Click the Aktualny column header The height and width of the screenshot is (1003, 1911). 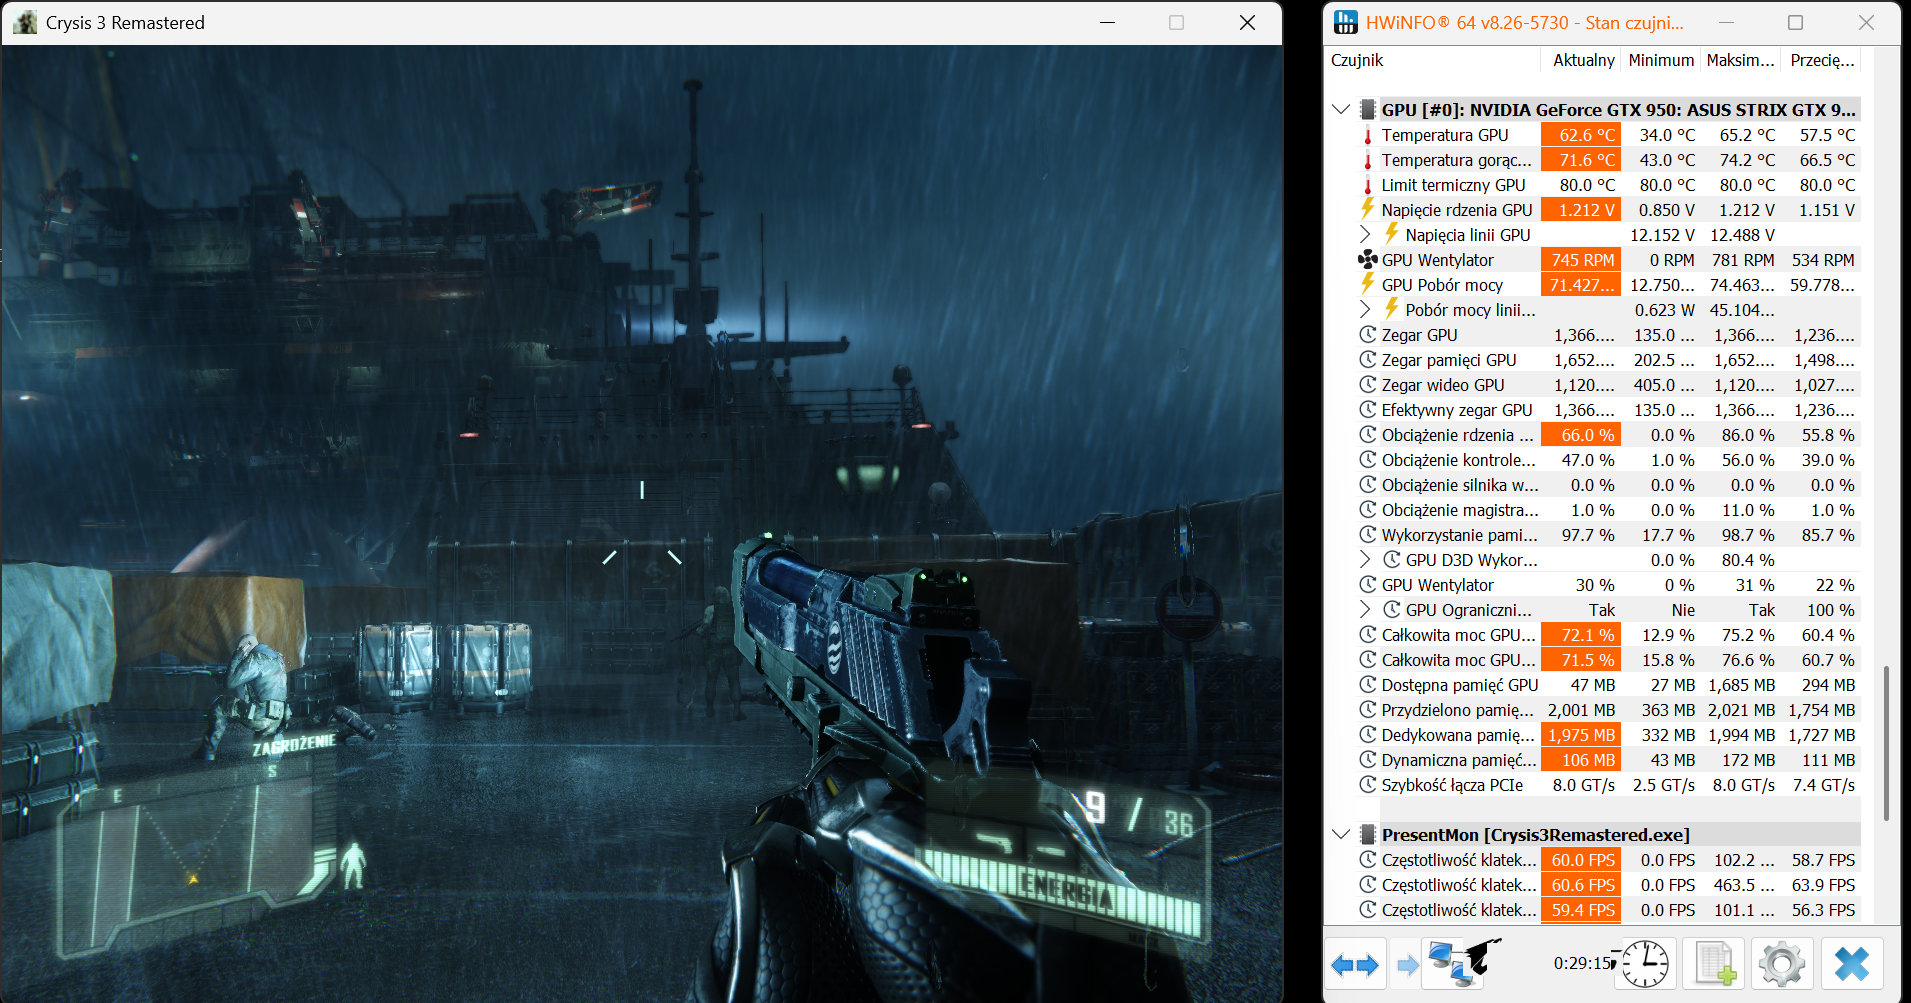point(1583,61)
